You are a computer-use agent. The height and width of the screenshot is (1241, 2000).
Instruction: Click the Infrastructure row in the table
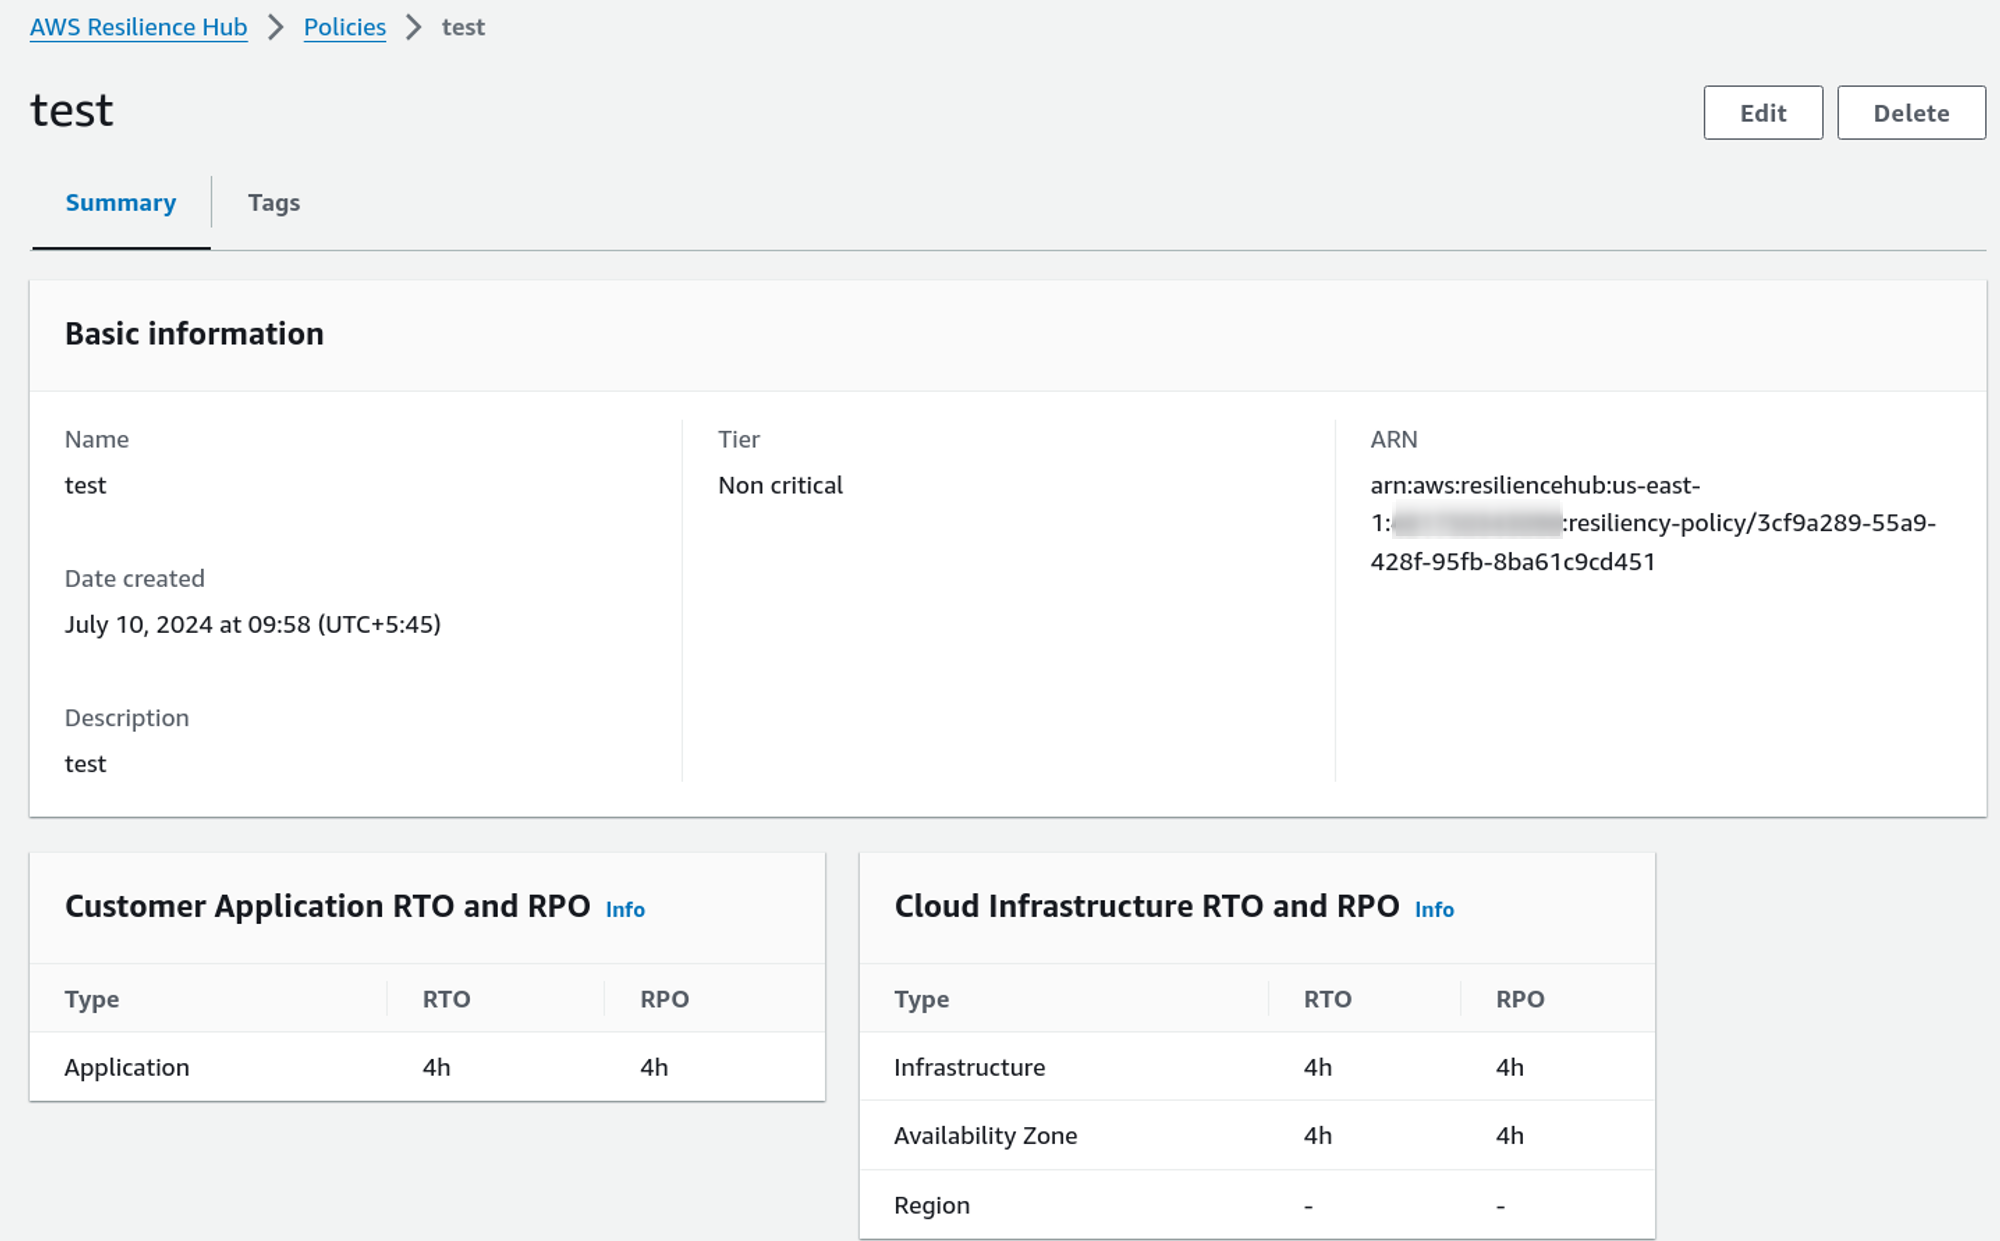coord(969,1067)
